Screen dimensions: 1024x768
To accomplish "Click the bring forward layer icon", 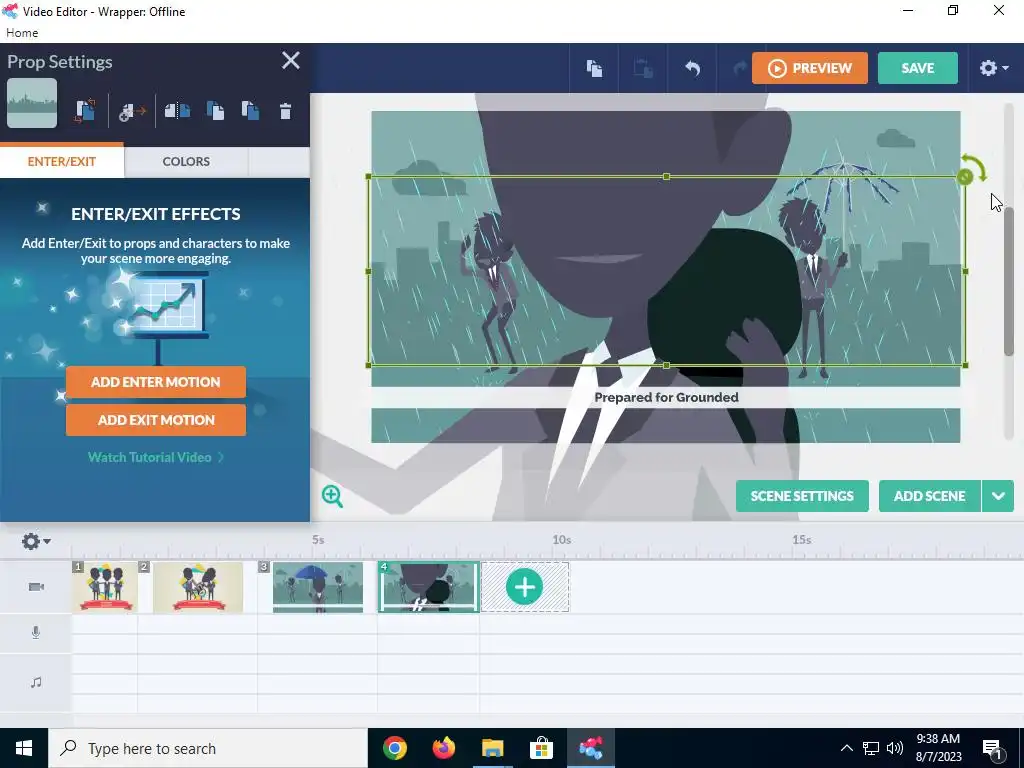I will pyautogui.click(x=215, y=110).
